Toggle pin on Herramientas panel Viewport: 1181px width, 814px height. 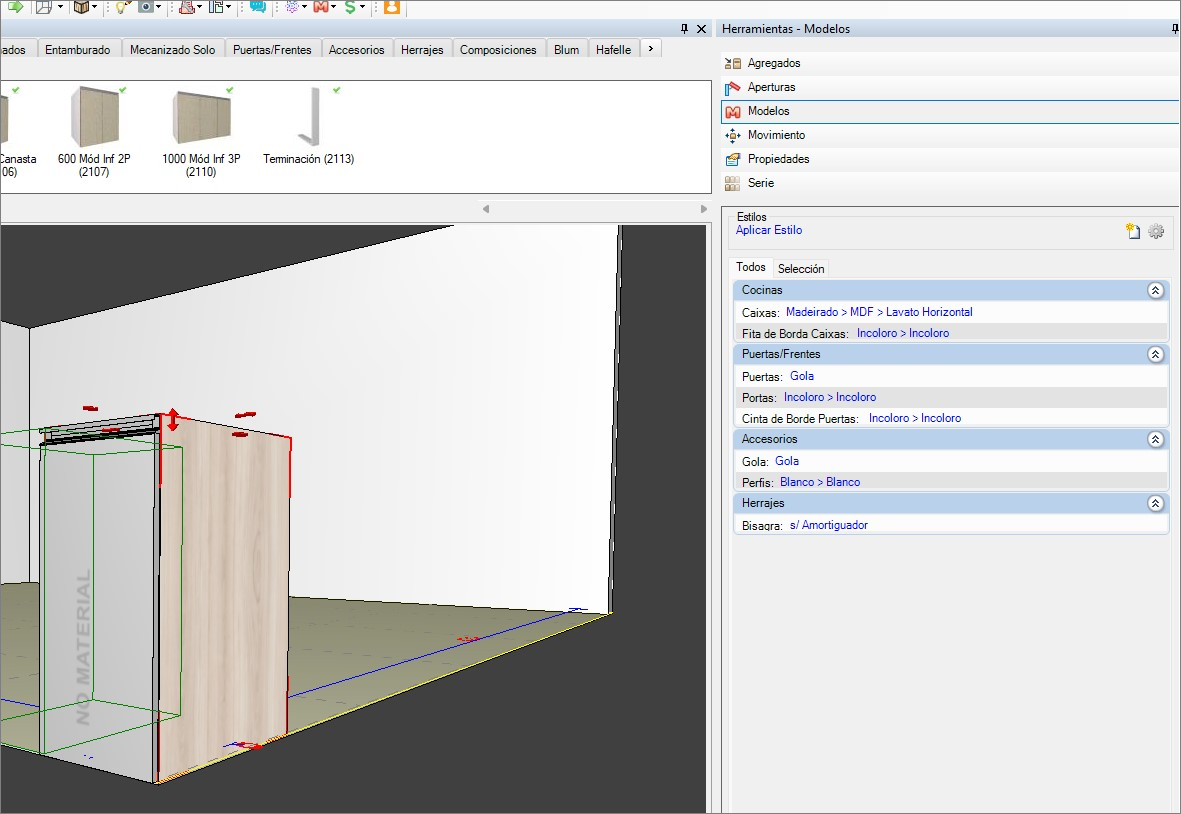click(x=1175, y=30)
